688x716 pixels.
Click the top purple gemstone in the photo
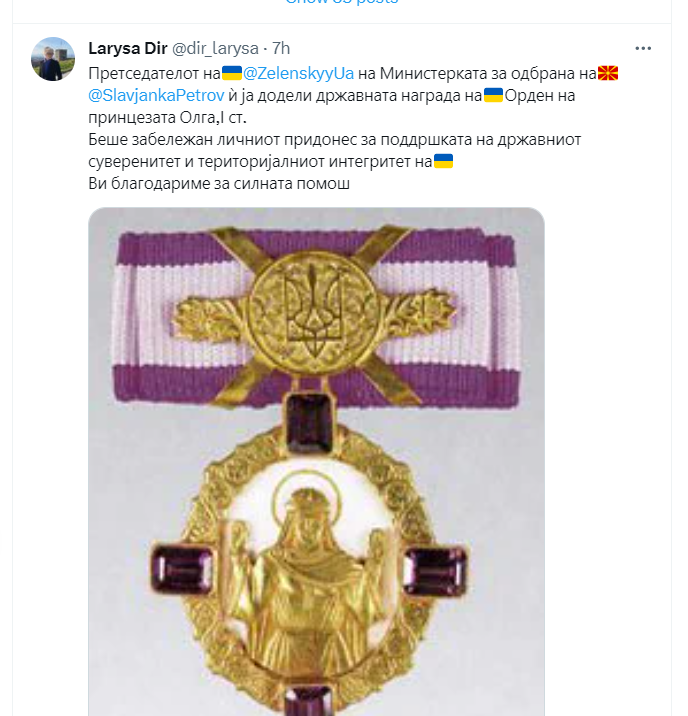coord(309,423)
